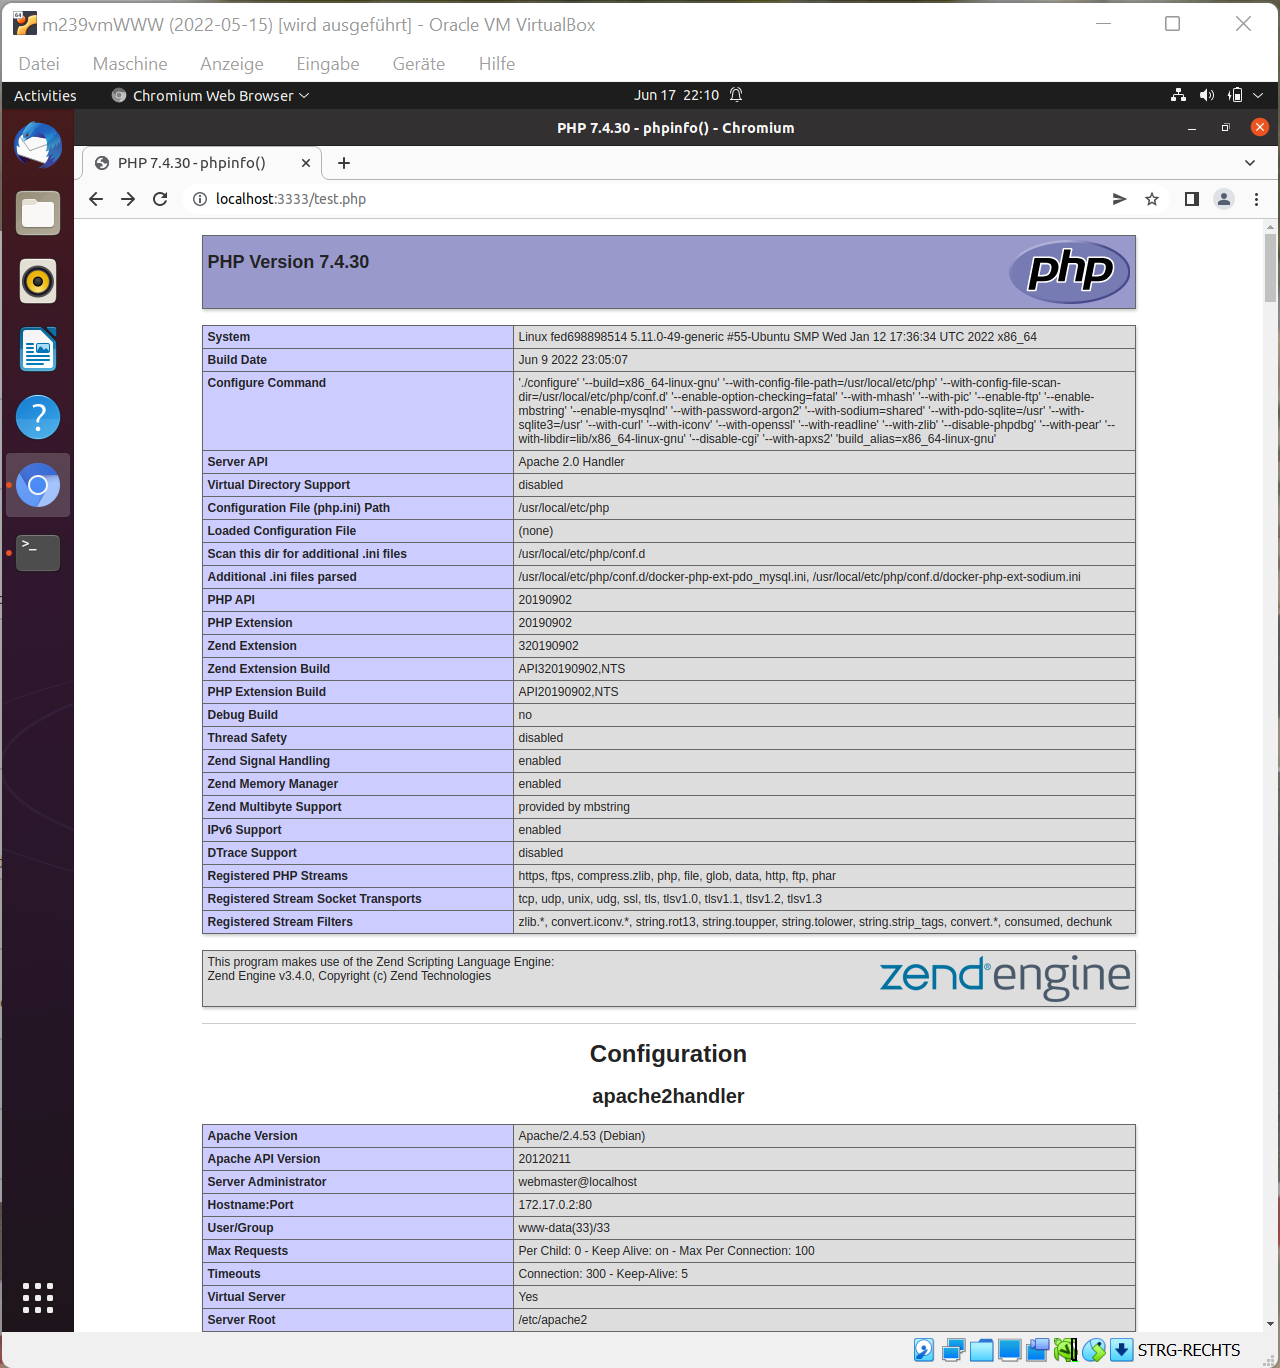Click the Configuration heading
The width and height of the screenshot is (1280, 1368).
coord(668,1054)
